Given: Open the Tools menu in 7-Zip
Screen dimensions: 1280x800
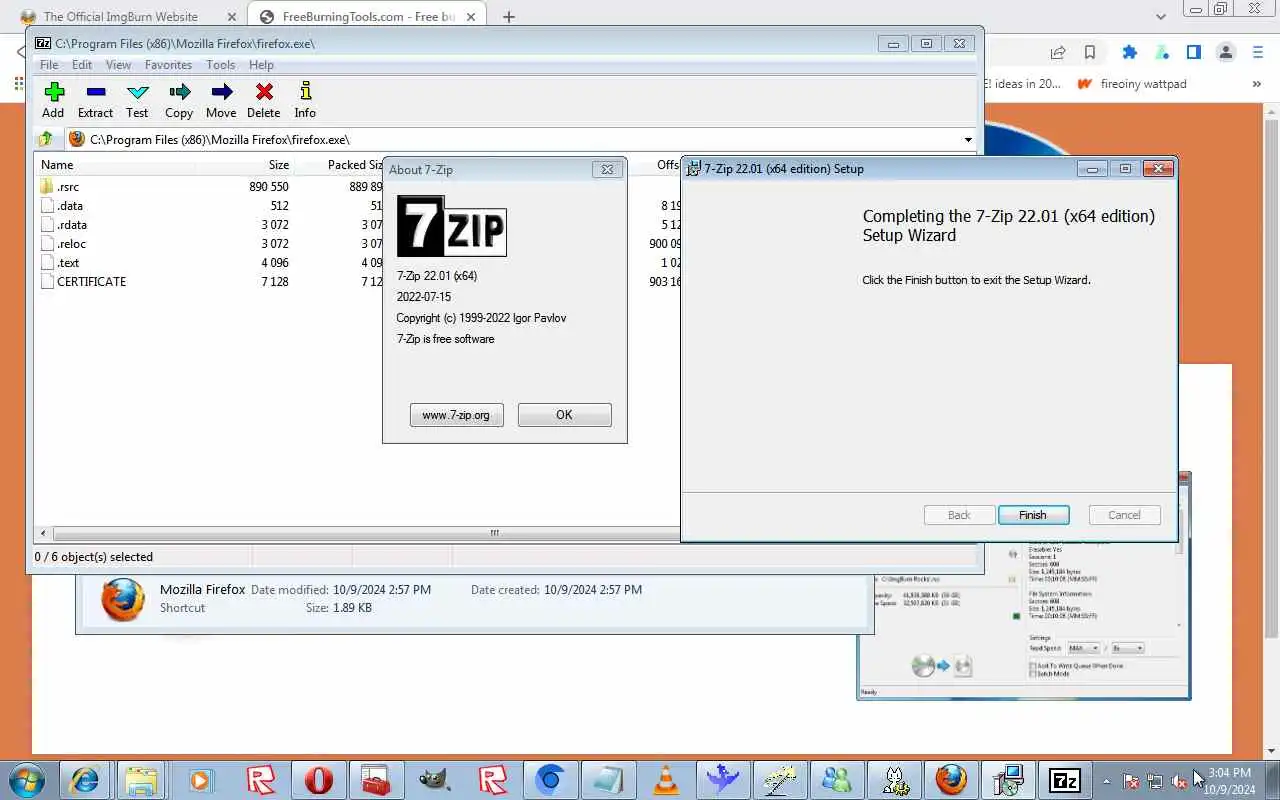Looking at the screenshot, I should click(220, 65).
